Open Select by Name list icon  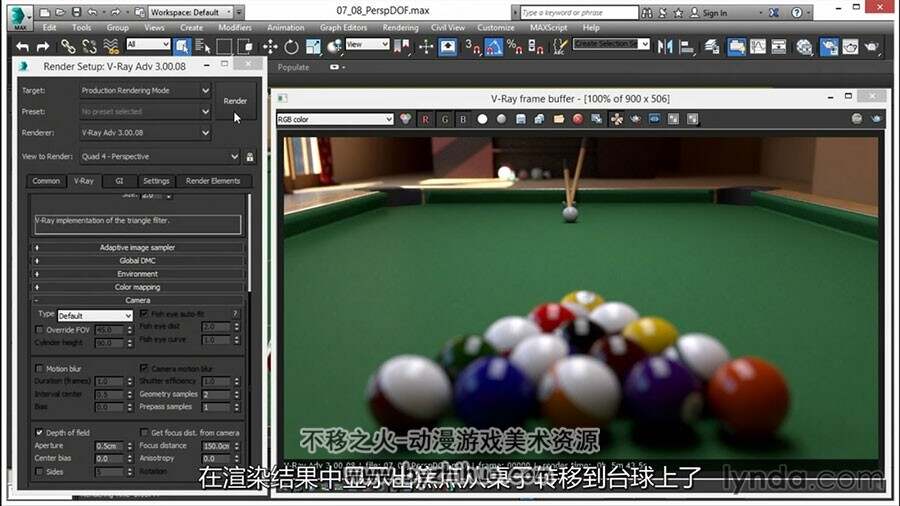203,46
